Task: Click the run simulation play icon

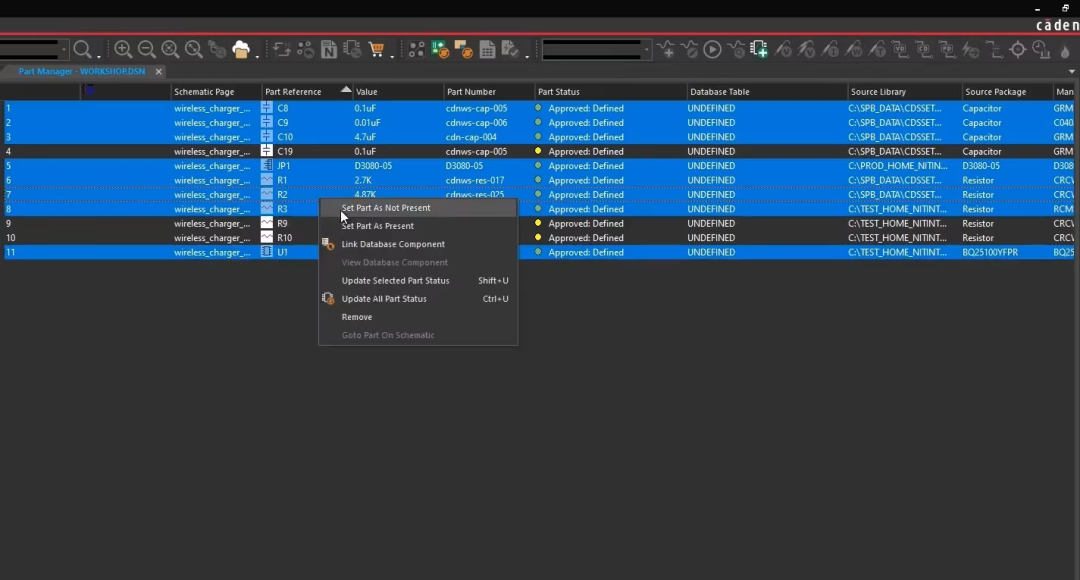Action: tap(712, 50)
